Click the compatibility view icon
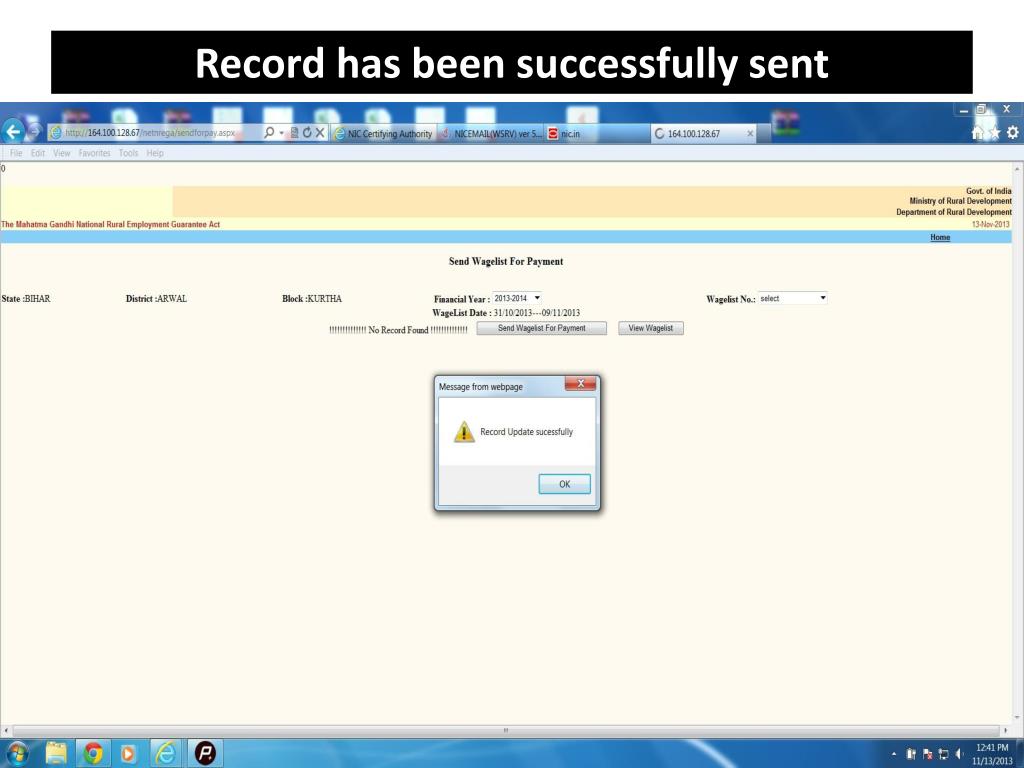Screen dimensions: 1024x768 (295, 133)
